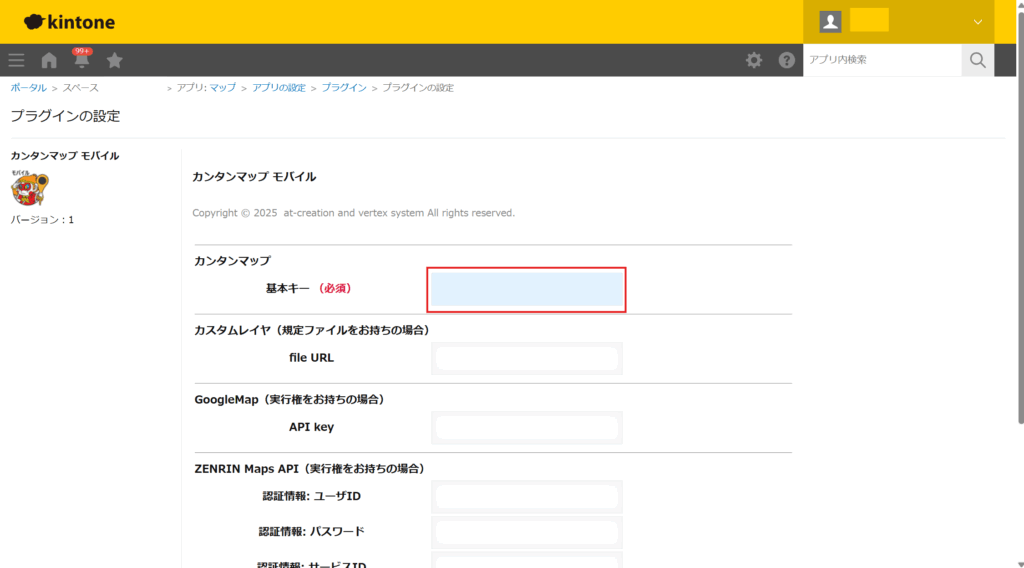Image resolution: width=1024 pixels, height=568 pixels.
Task: Open the settings gear icon
Action: tap(754, 60)
